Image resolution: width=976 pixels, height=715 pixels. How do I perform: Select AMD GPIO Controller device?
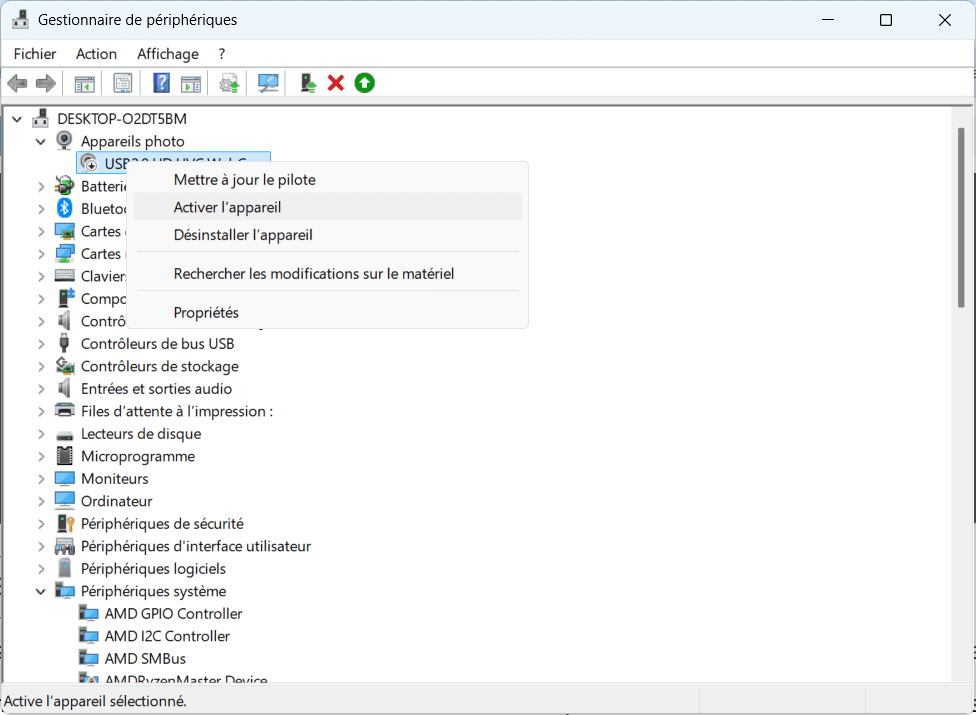click(x=173, y=614)
